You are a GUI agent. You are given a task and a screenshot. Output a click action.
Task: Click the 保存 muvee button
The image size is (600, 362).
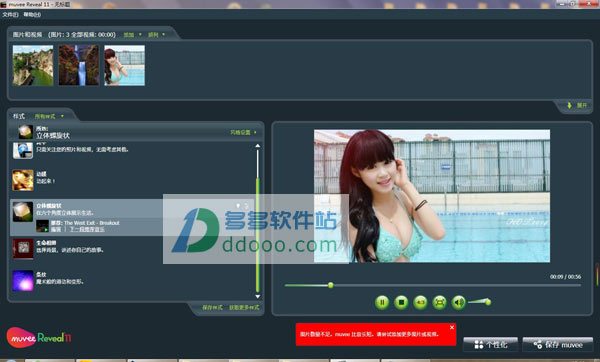coord(558,344)
